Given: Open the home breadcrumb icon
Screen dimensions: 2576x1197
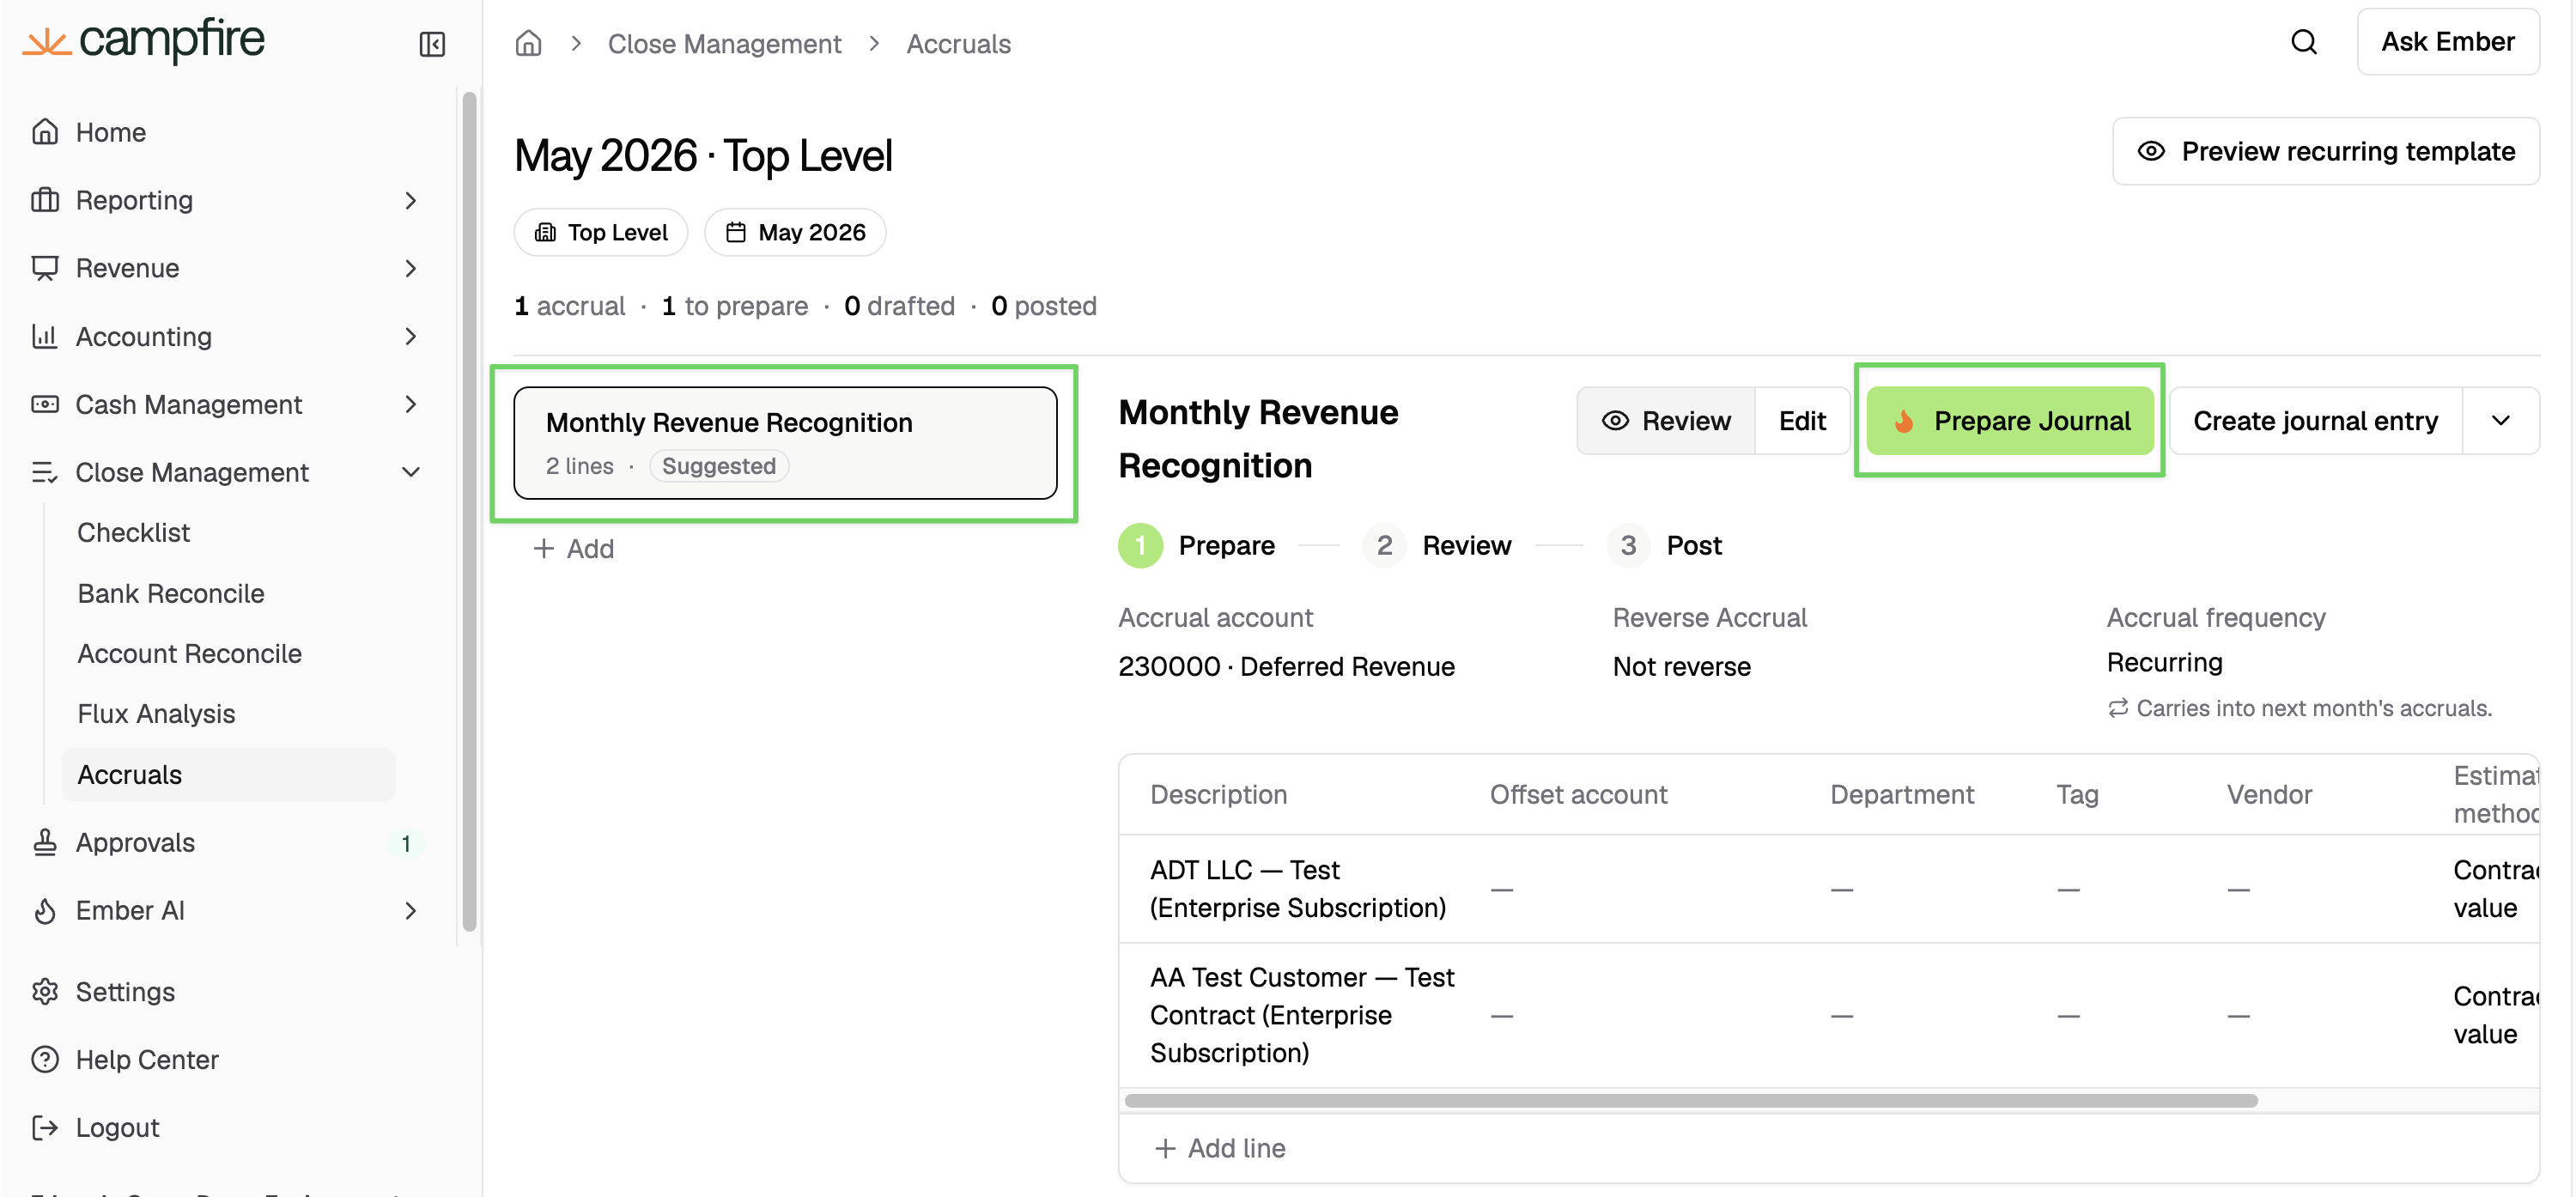Looking at the screenshot, I should pos(528,43).
